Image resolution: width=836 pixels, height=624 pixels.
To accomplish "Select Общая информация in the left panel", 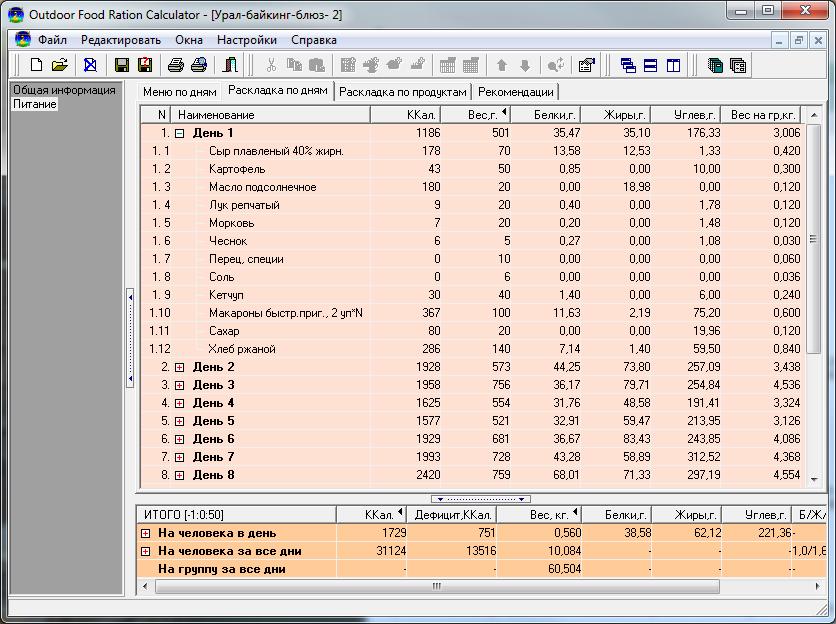I will 65,90.
